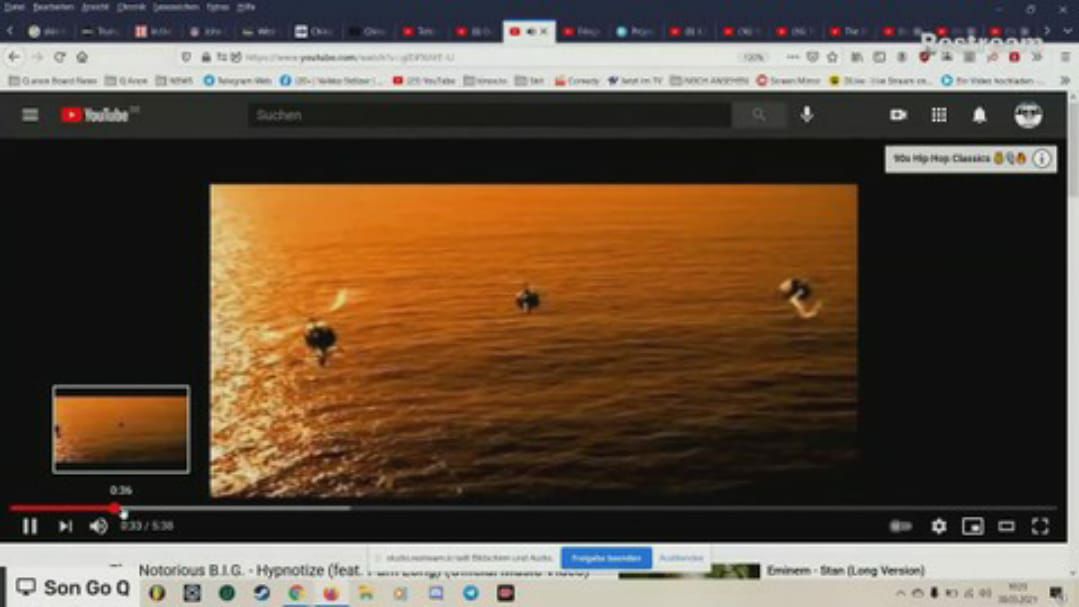Screen dimensions: 1079x607
Task: Start voice search with microphone icon
Action: (x=806, y=115)
